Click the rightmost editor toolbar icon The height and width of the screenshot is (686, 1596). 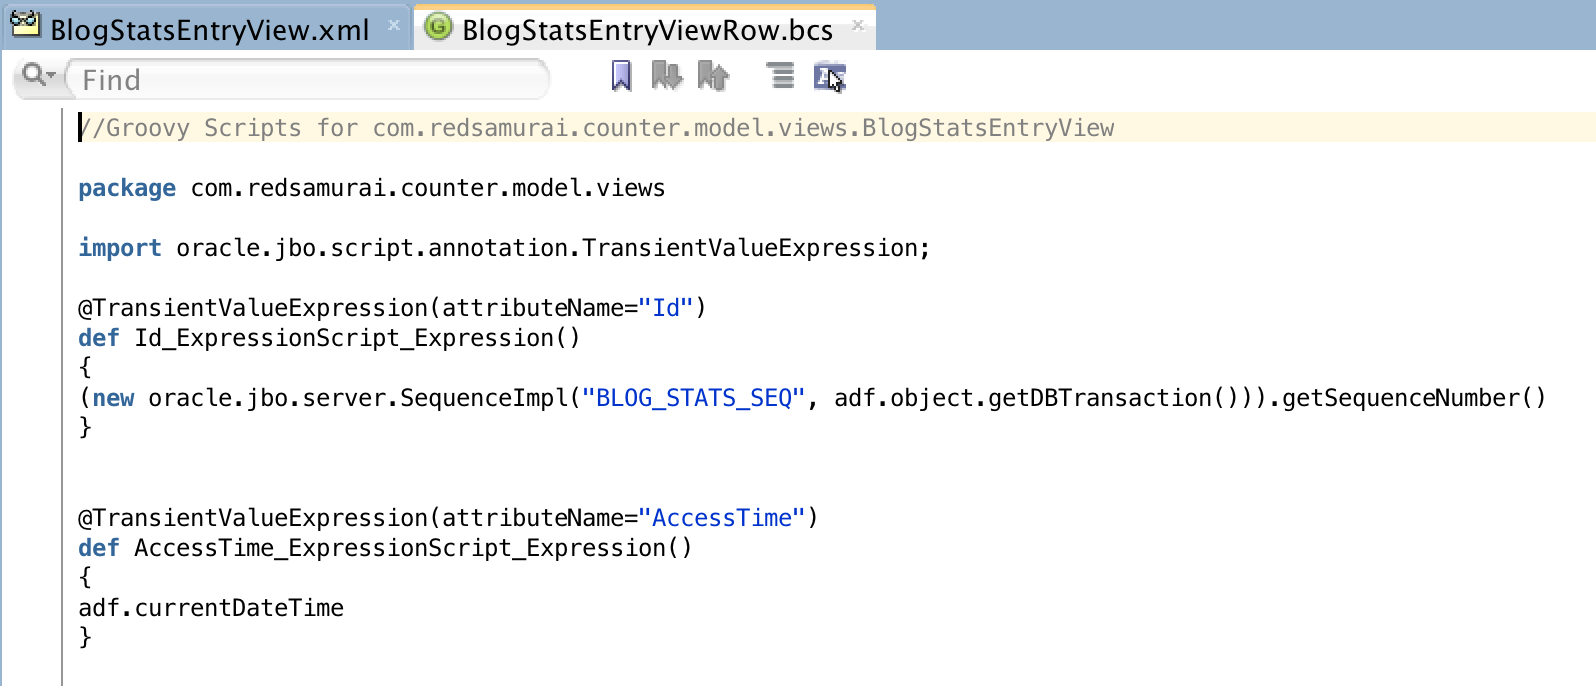coord(830,77)
